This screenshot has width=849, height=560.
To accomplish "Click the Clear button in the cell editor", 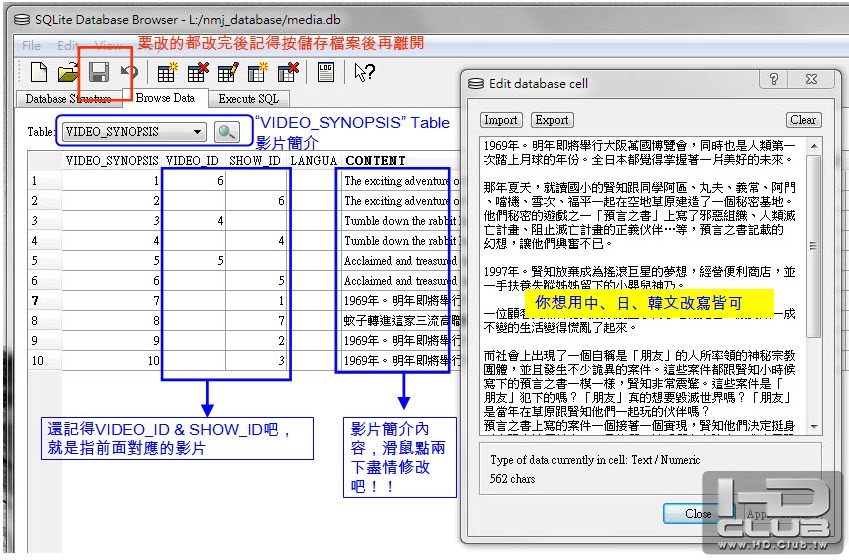I will (x=803, y=120).
